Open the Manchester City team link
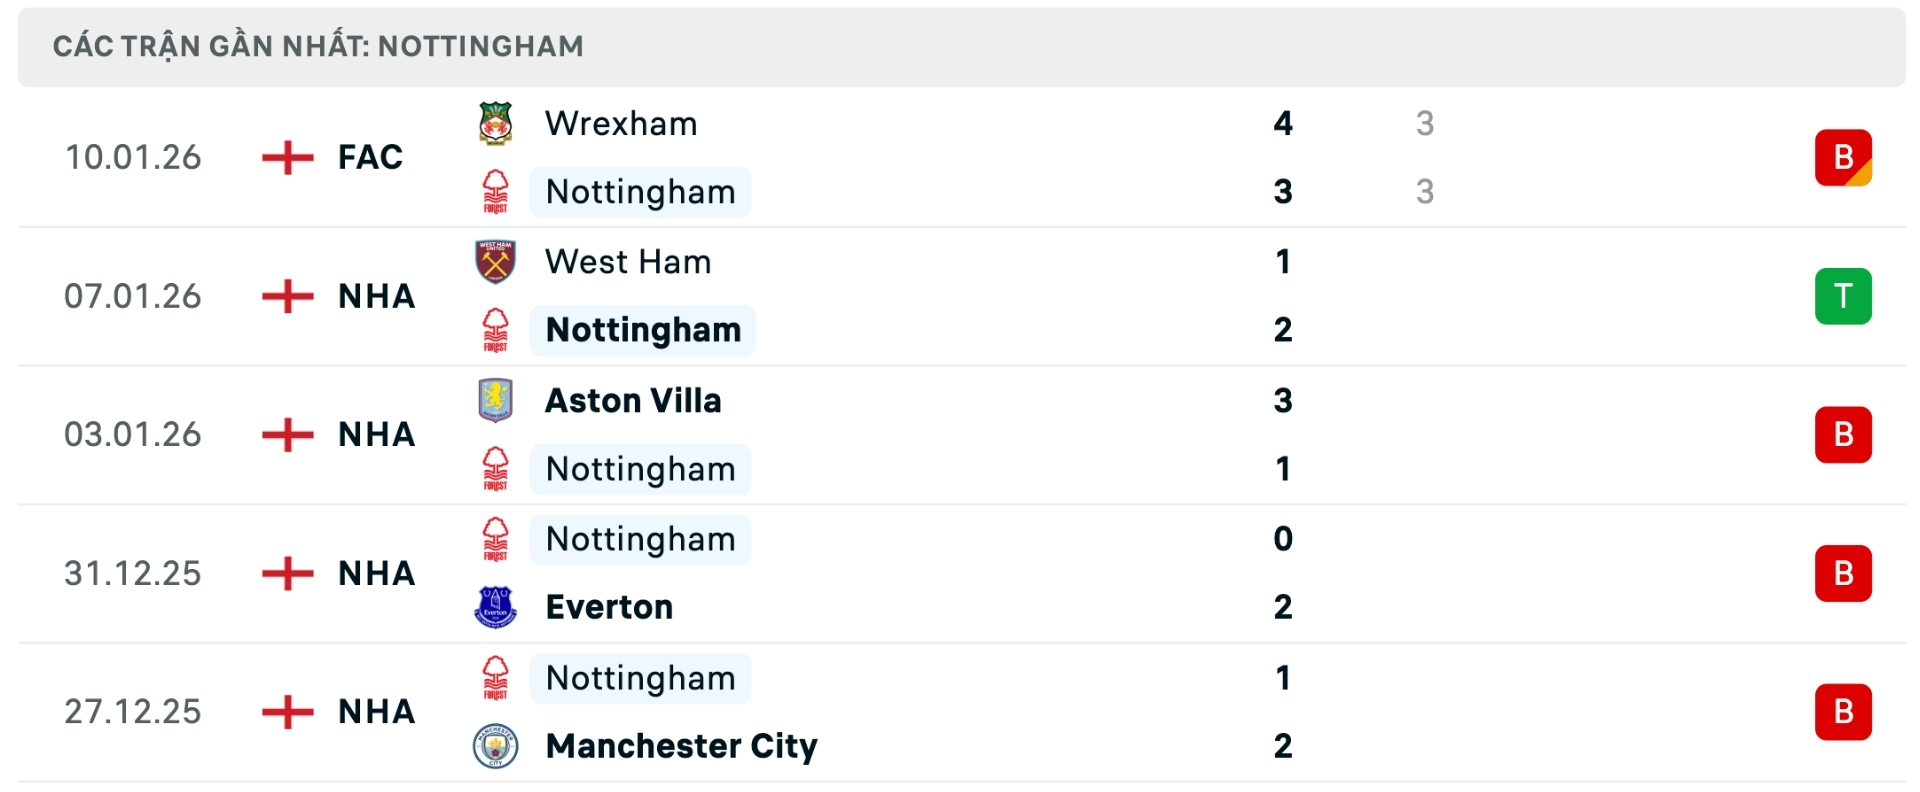1920x792 pixels. point(681,746)
